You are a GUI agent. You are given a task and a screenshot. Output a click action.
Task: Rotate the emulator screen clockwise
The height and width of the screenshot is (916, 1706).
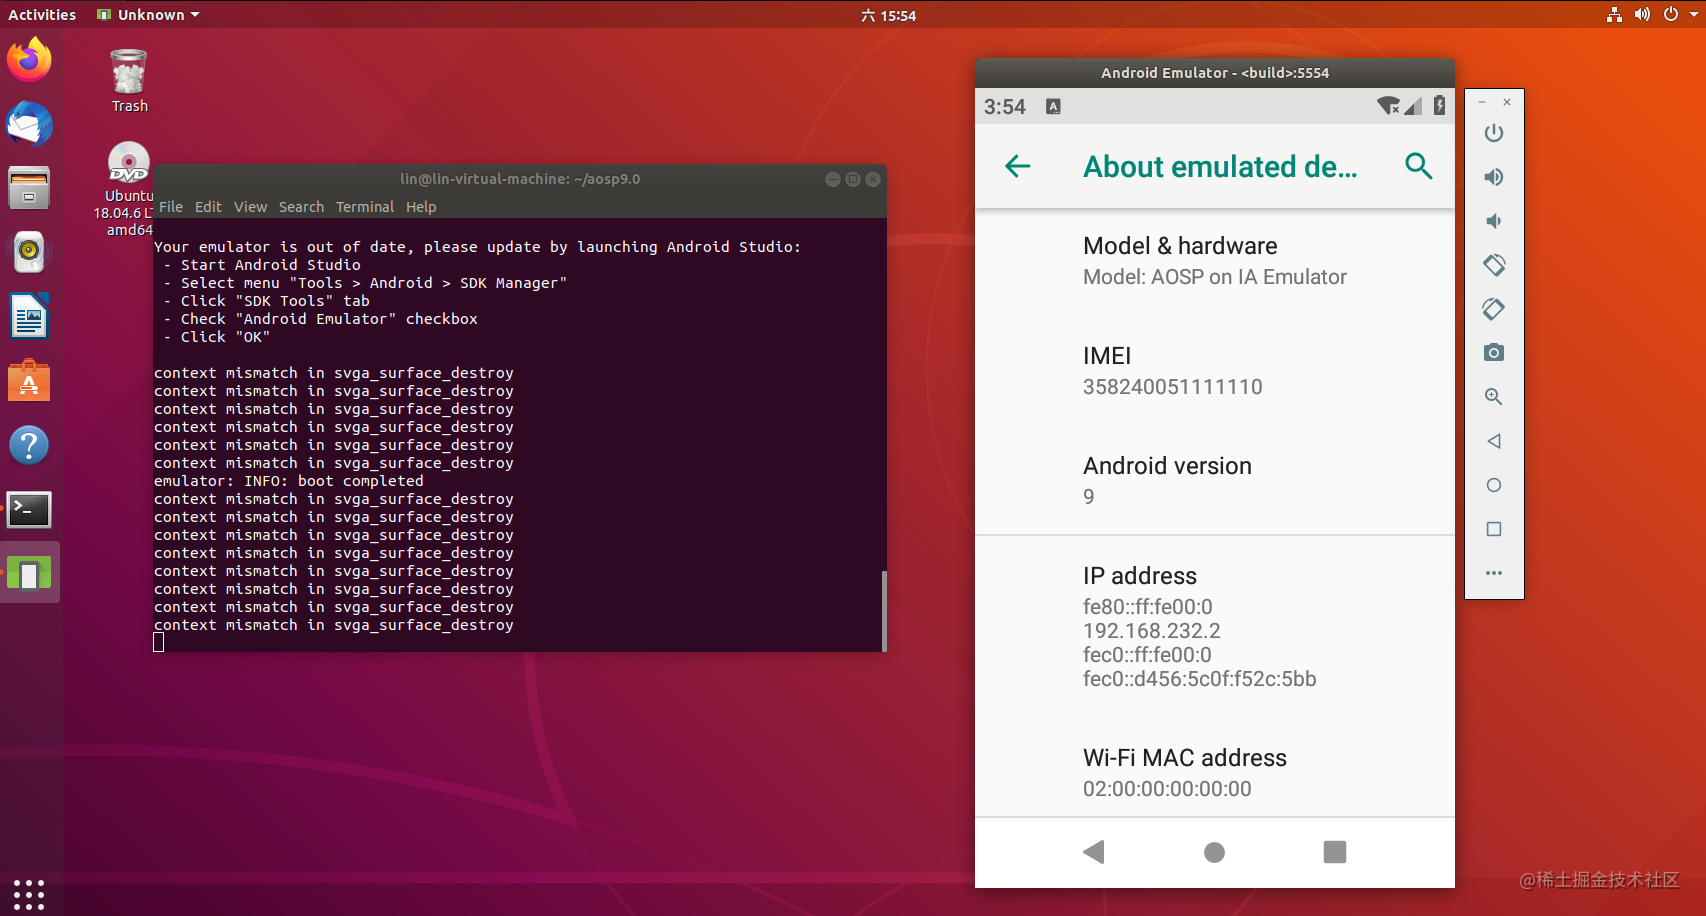click(x=1493, y=309)
